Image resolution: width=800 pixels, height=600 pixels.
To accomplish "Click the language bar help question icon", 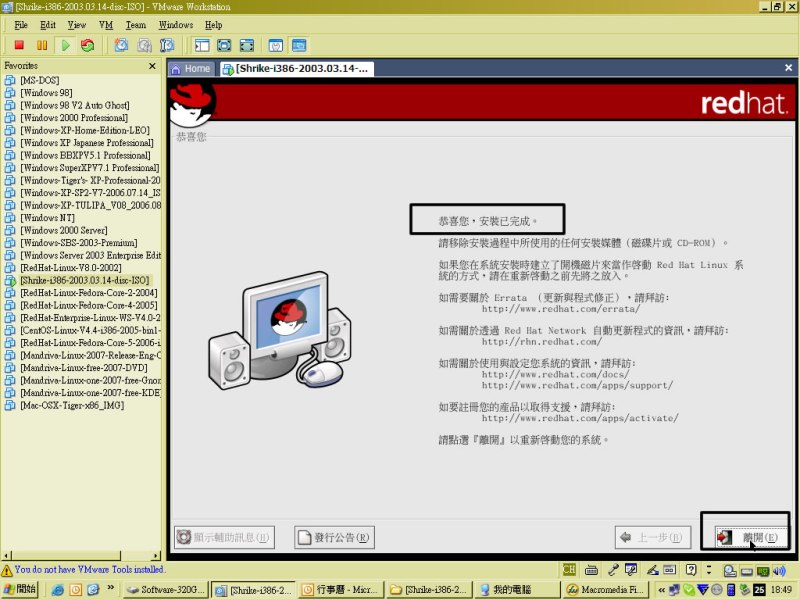I will [x=691, y=570].
